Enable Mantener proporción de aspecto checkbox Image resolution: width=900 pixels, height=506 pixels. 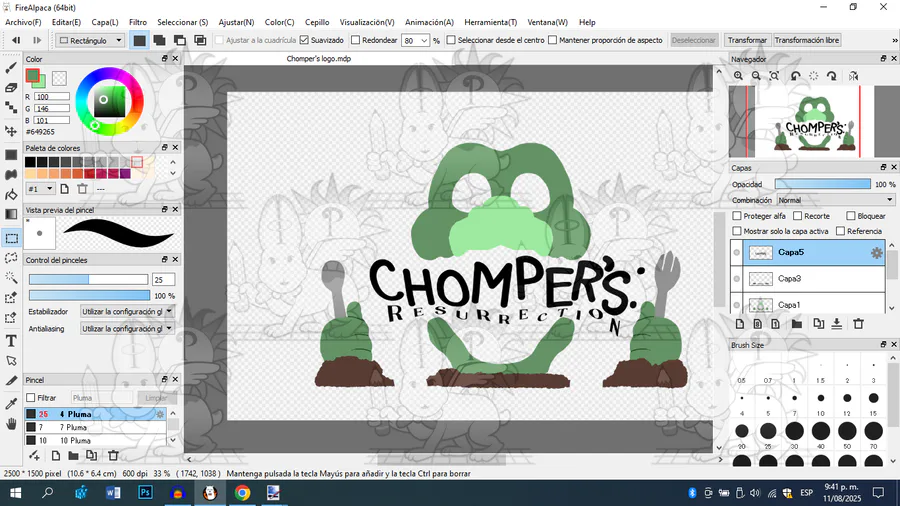[x=552, y=40]
